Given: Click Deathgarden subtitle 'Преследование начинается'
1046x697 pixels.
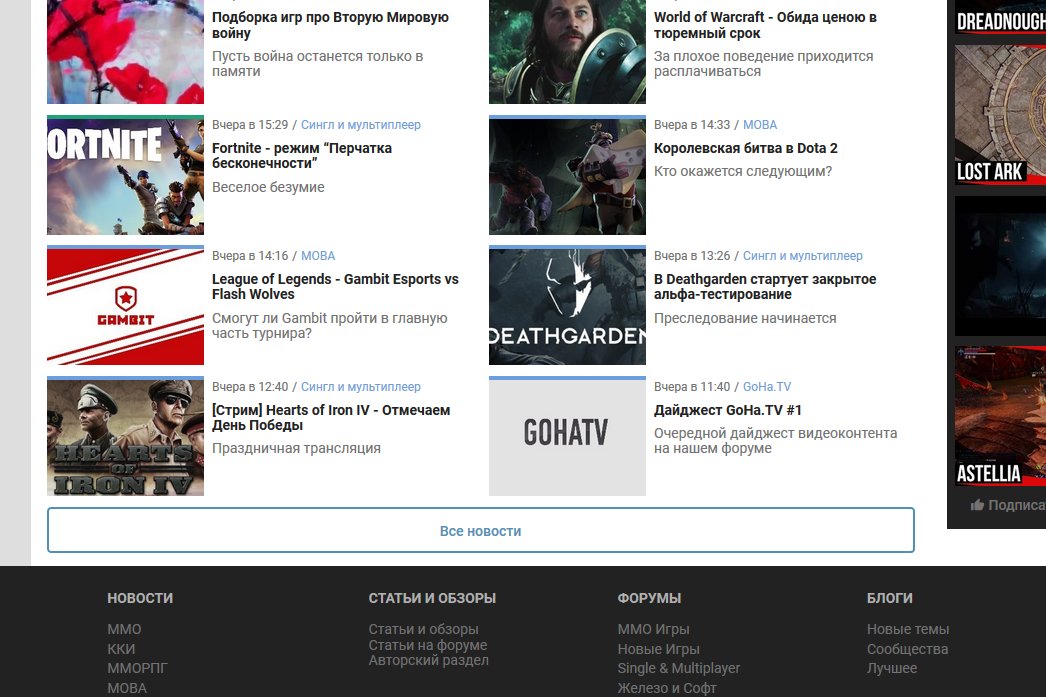Looking at the screenshot, I should tap(745, 318).
